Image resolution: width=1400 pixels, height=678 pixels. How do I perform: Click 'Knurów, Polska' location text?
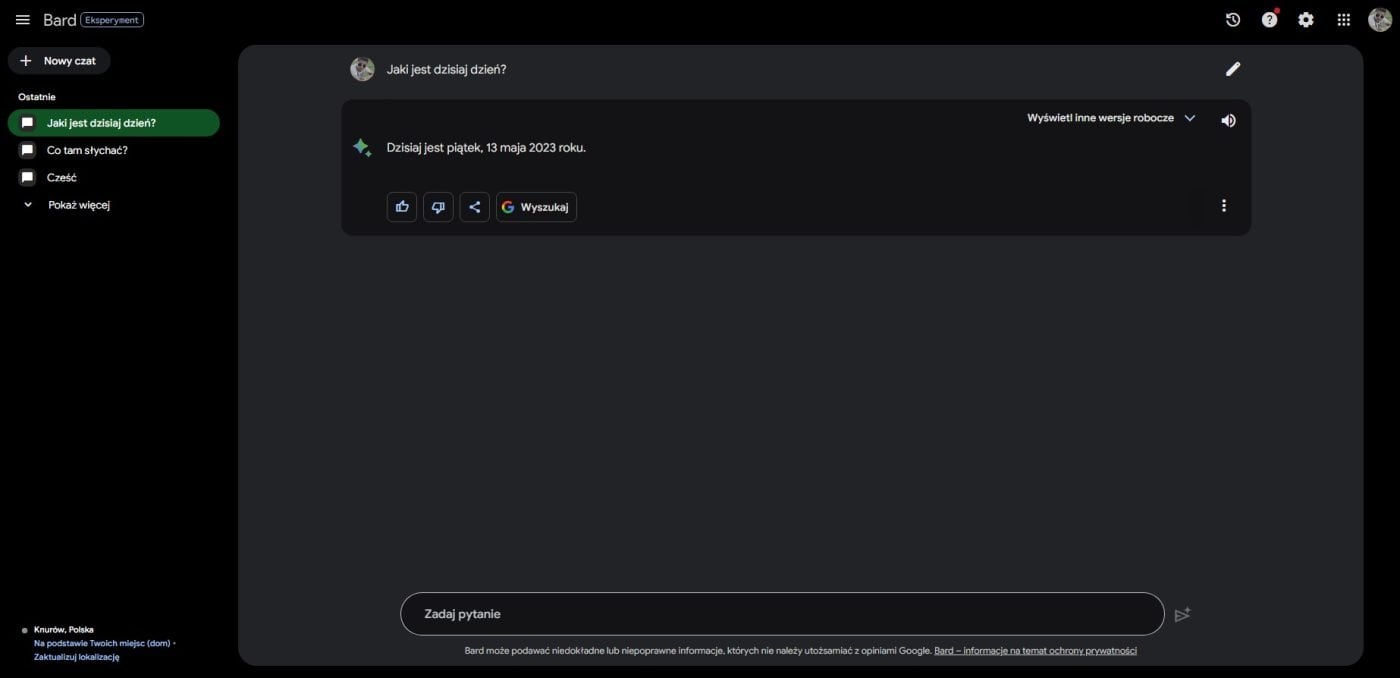[64, 630]
